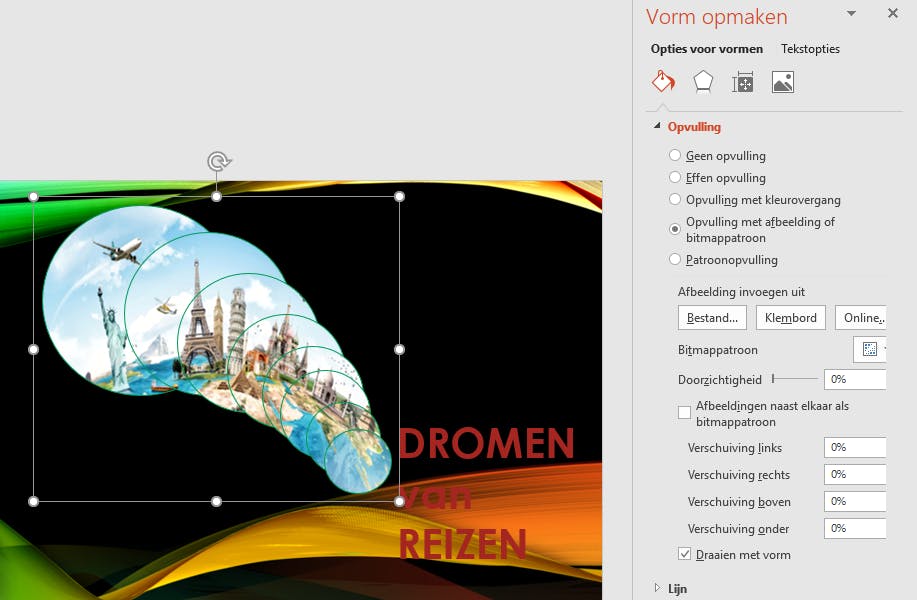Screen dimensions: 917x600
Task: Close the Vorm opmaken pane
Action: coord(892,13)
